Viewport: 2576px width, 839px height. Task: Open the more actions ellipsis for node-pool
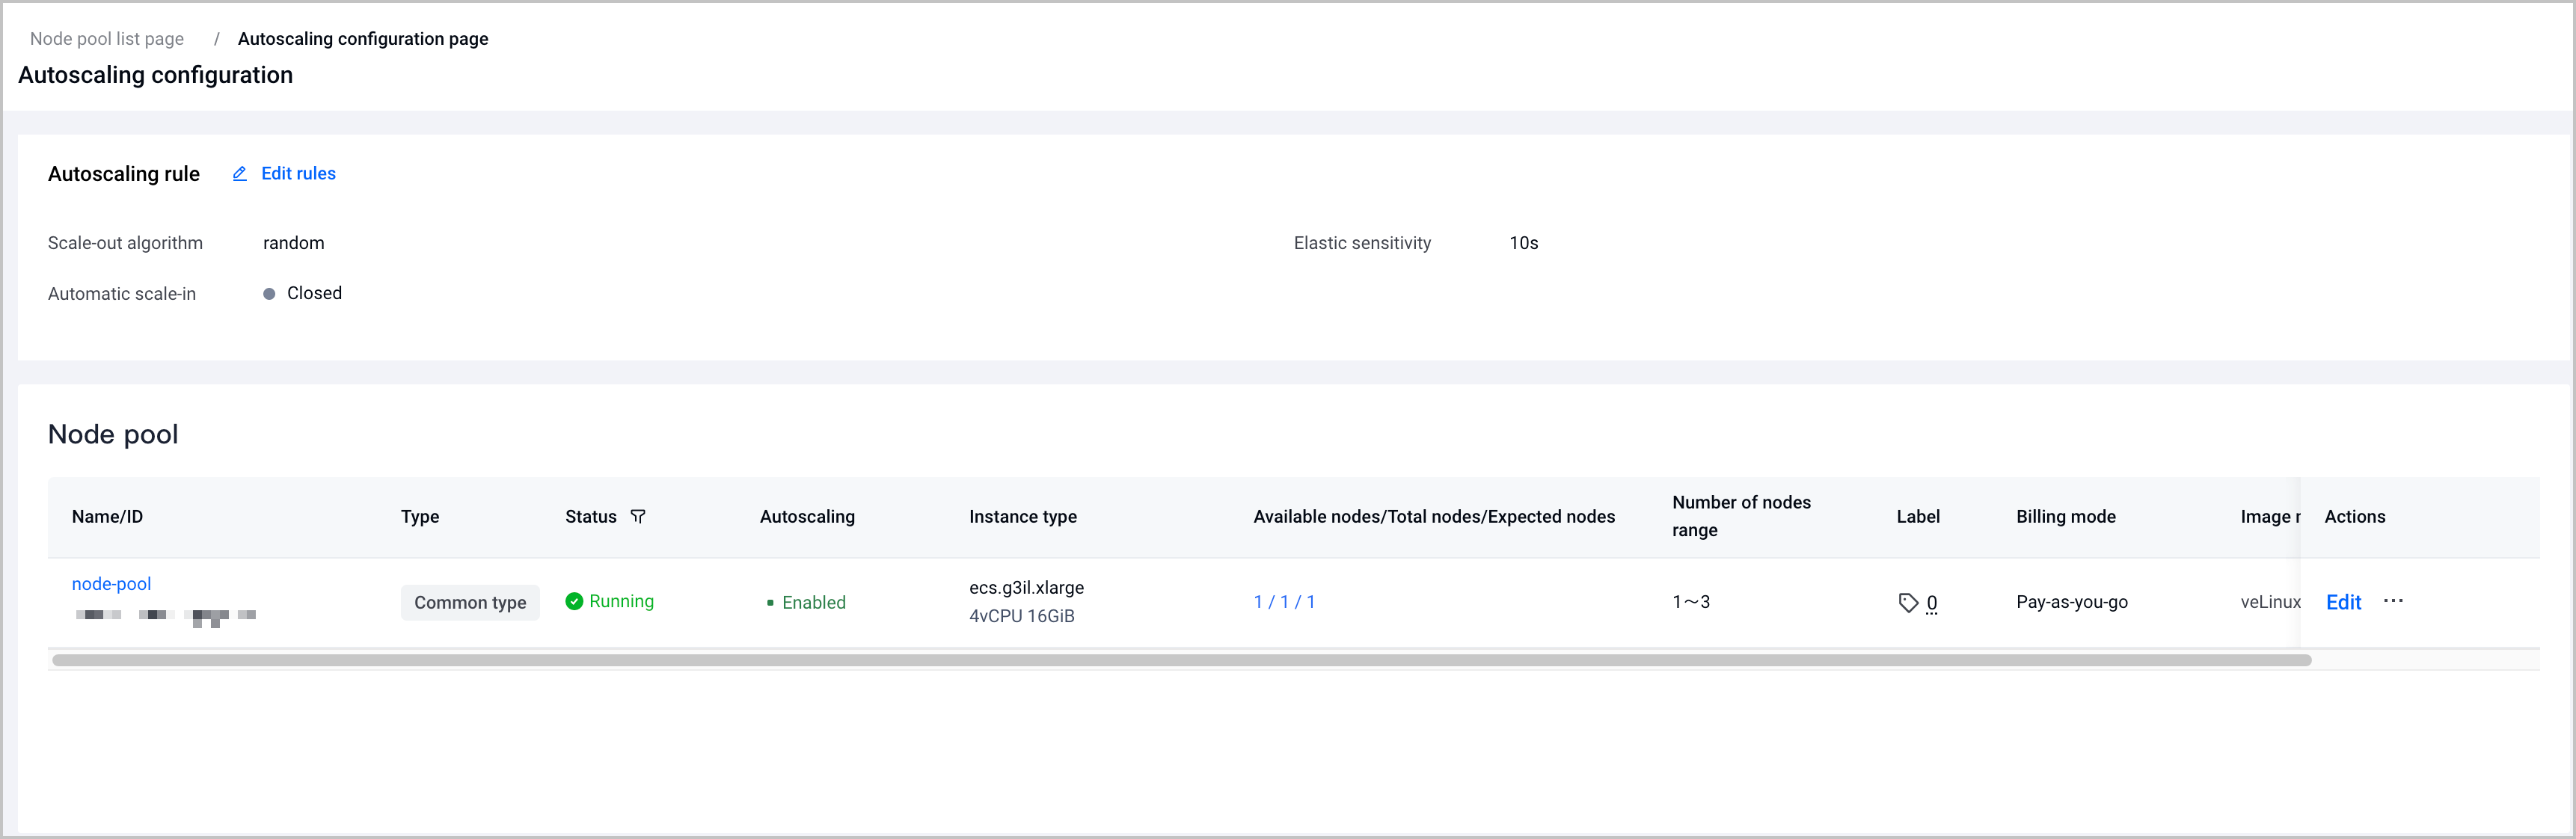pyautogui.click(x=2393, y=601)
